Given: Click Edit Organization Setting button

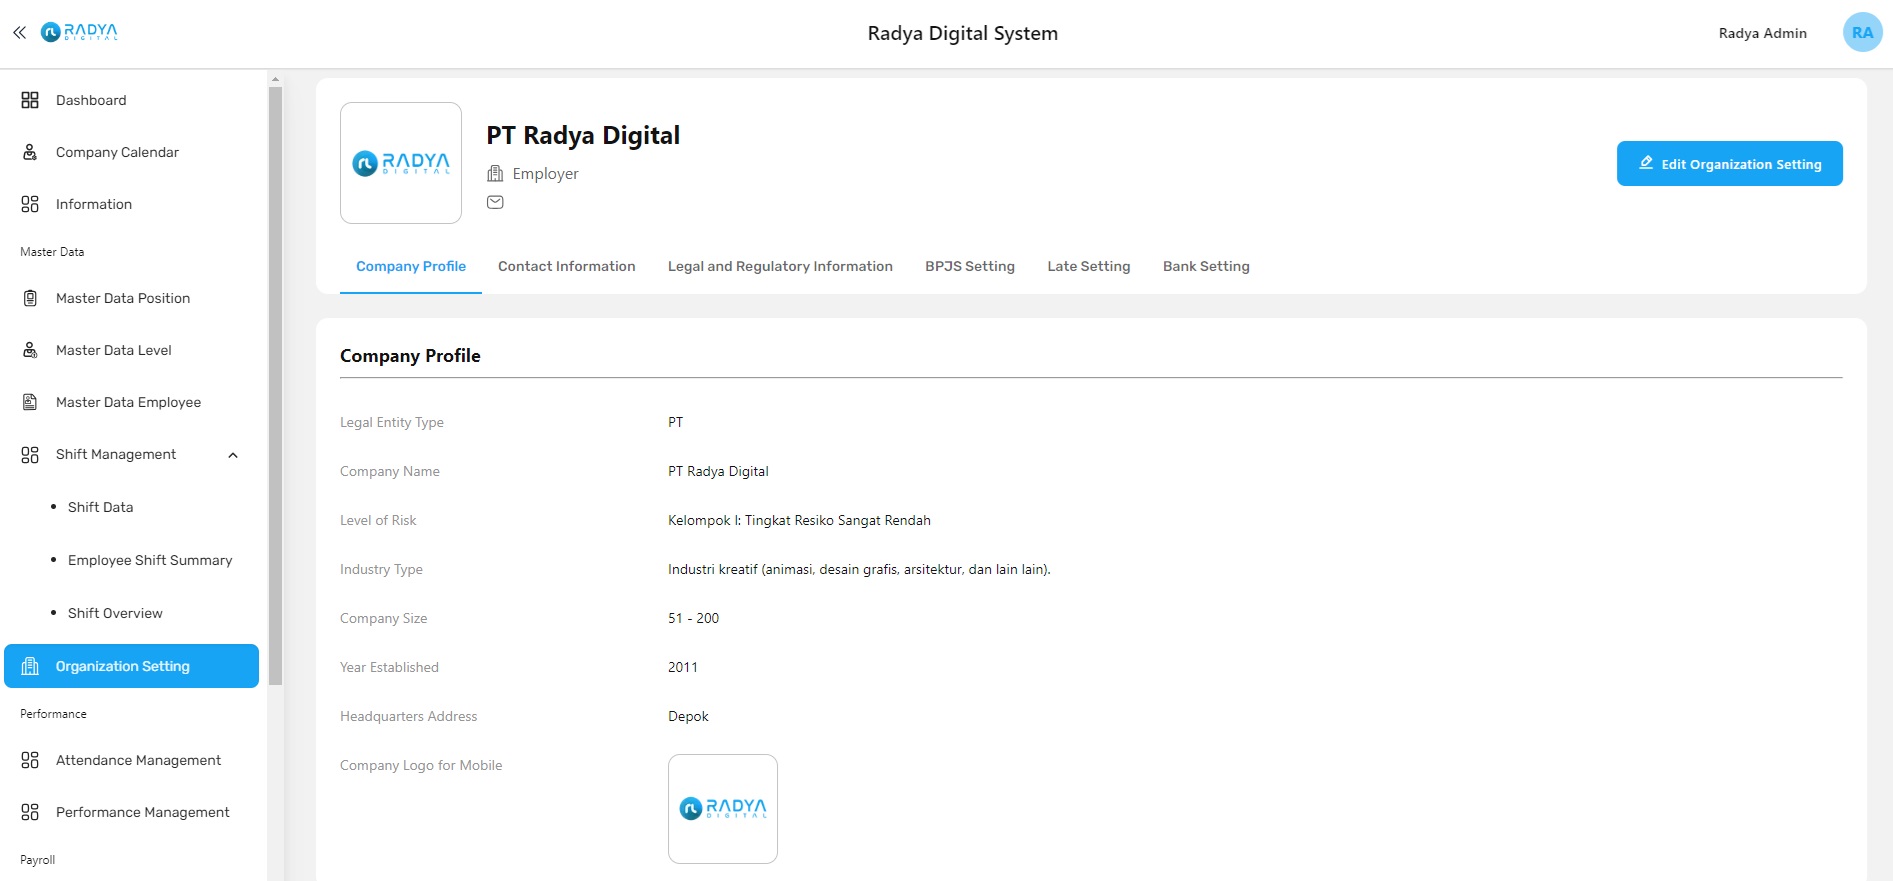Looking at the screenshot, I should click(1729, 164).
